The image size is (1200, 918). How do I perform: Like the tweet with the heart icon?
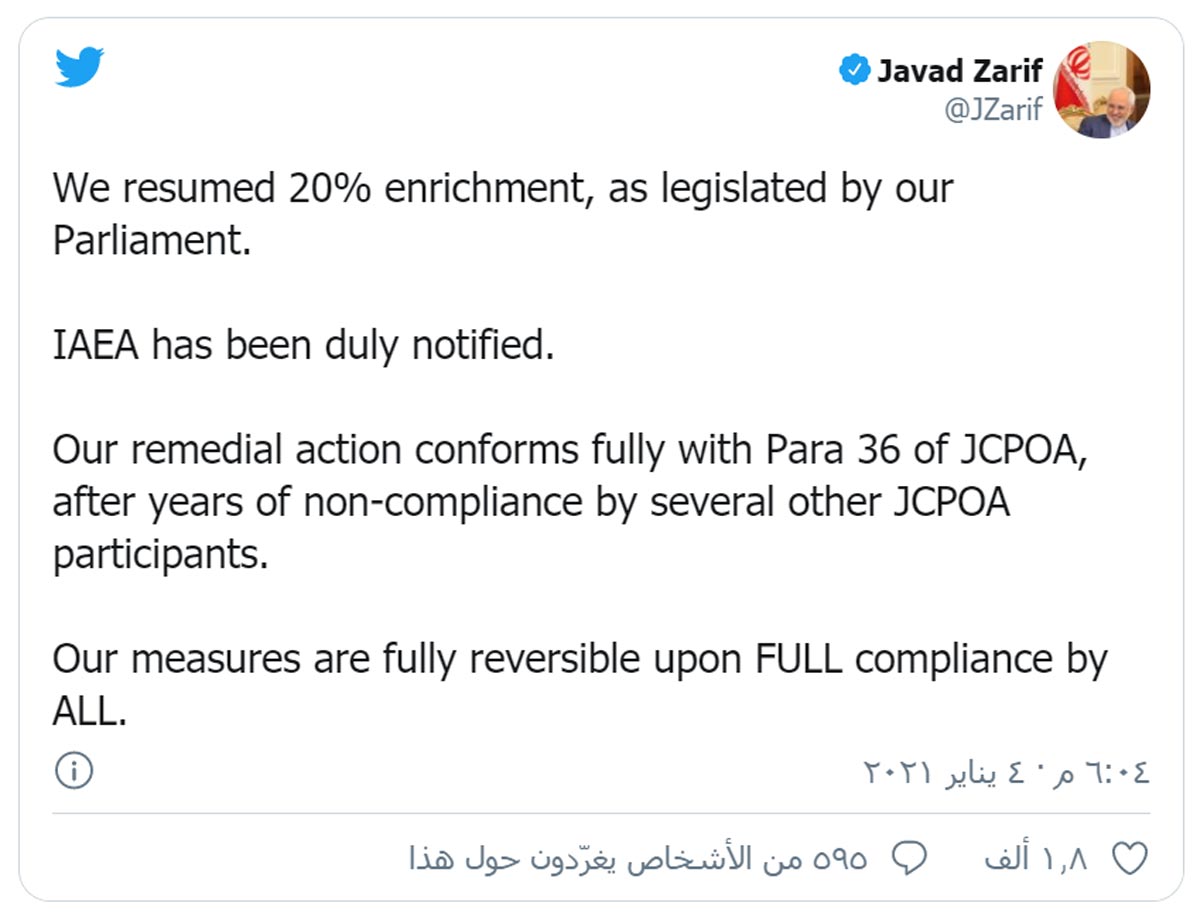click(x=1130, y=860)
